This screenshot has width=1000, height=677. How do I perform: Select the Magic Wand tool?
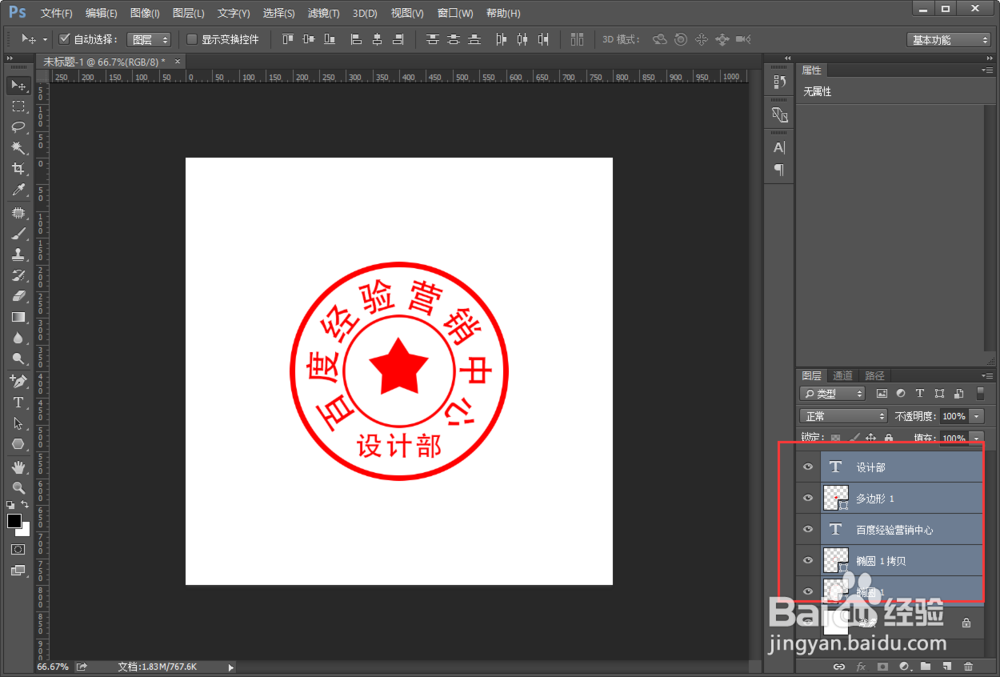pyautogui.click(x=18, y=148)
